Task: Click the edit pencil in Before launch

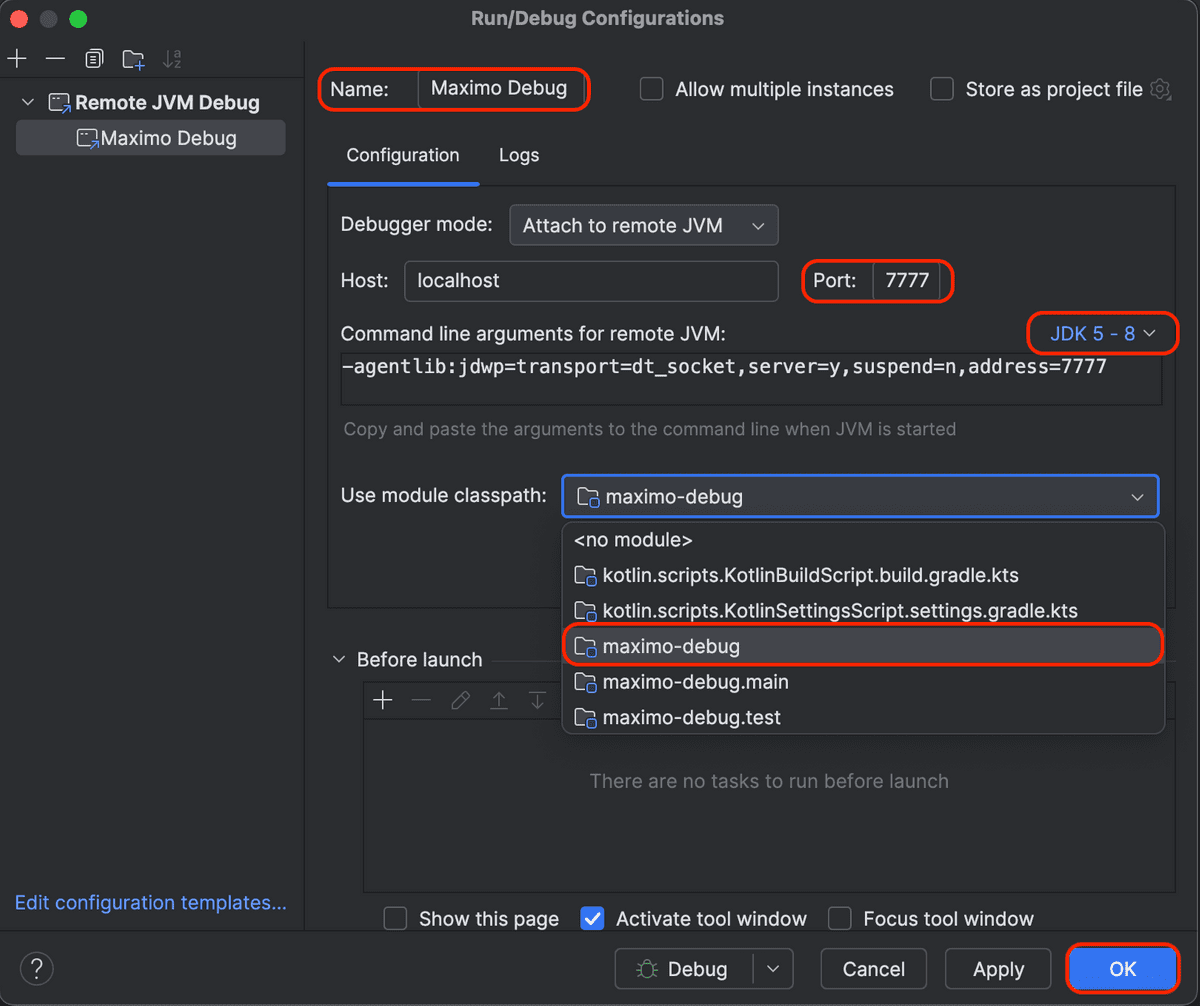Action: [460, 700]
